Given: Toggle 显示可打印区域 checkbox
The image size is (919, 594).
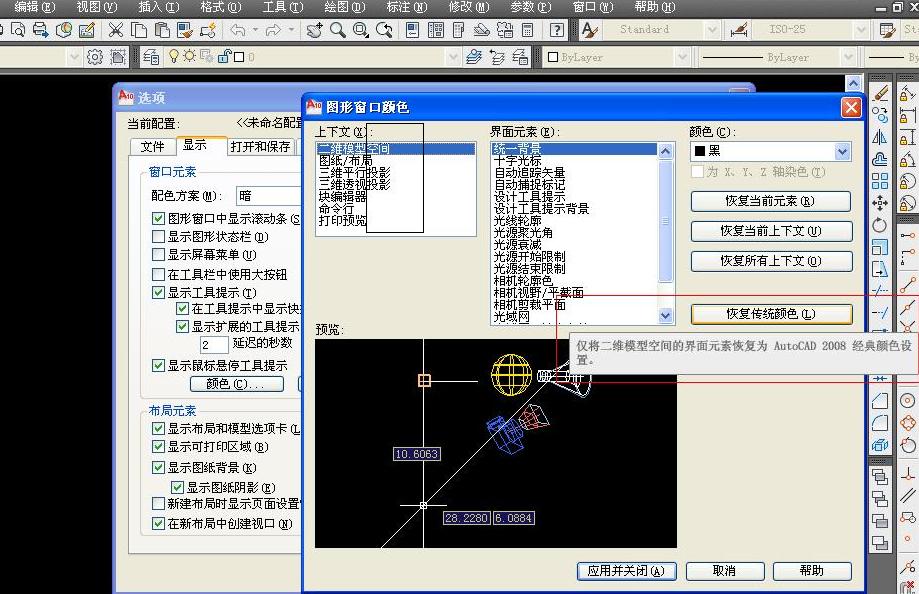Looking at the screenshot, I should (x=158, y=447).
